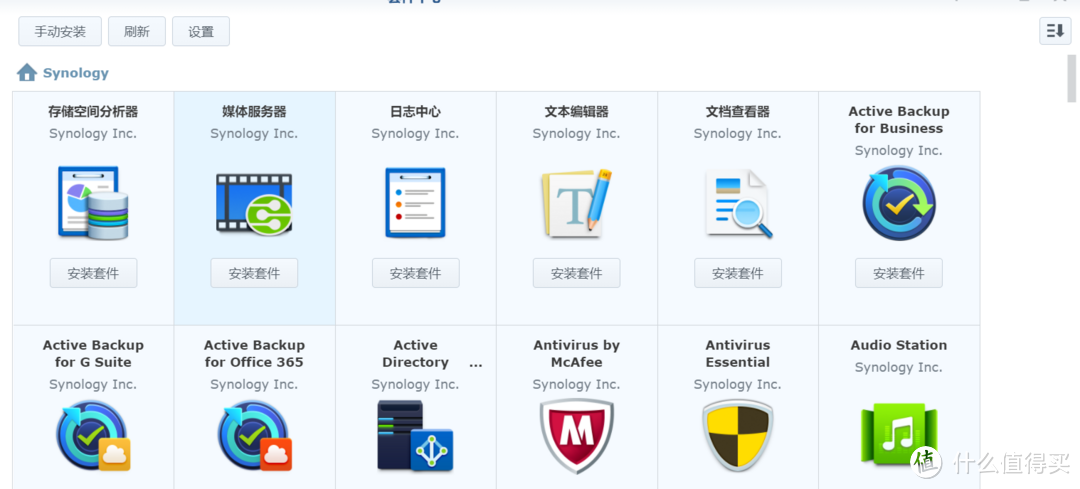This screenshot has width=1080, height=489.
Task: Install the Active Backup for Business package
Action: pyautogui.click(x=899, y=273)
